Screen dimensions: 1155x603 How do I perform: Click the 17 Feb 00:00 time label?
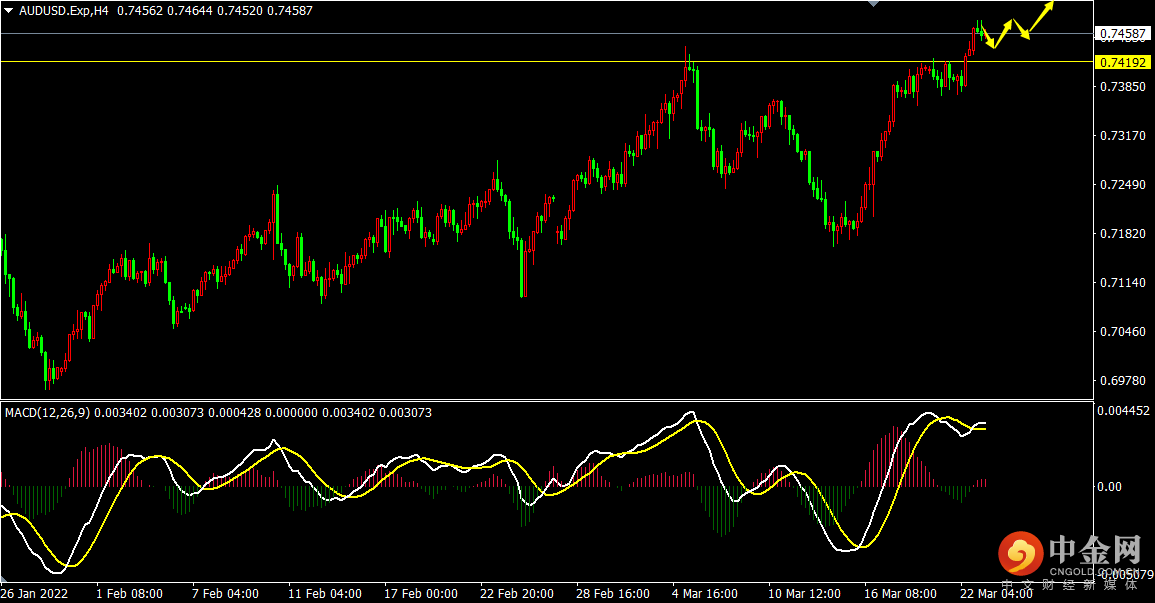coord(421,593)
